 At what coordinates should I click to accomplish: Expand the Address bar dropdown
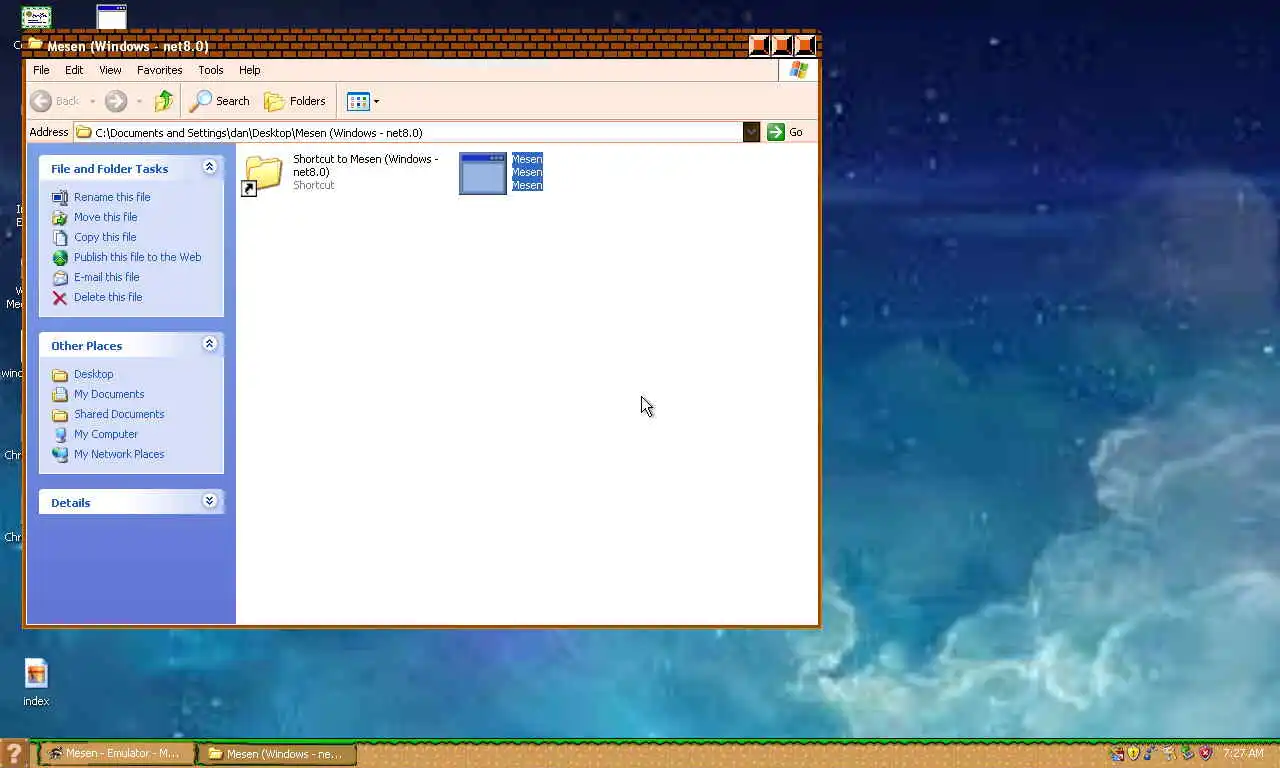(751, 132)
